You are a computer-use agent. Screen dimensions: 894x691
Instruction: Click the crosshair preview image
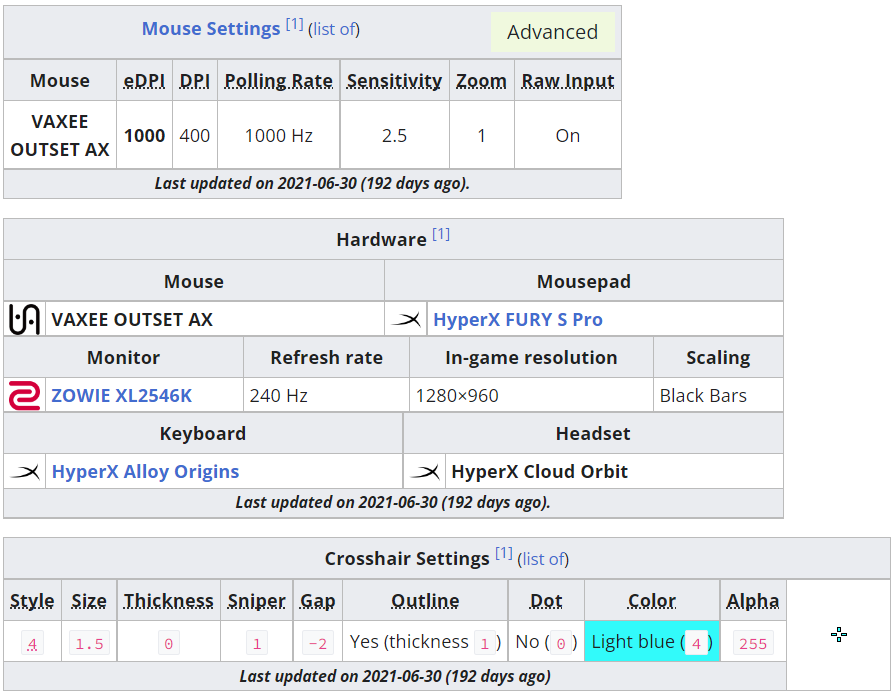(839, 634)
